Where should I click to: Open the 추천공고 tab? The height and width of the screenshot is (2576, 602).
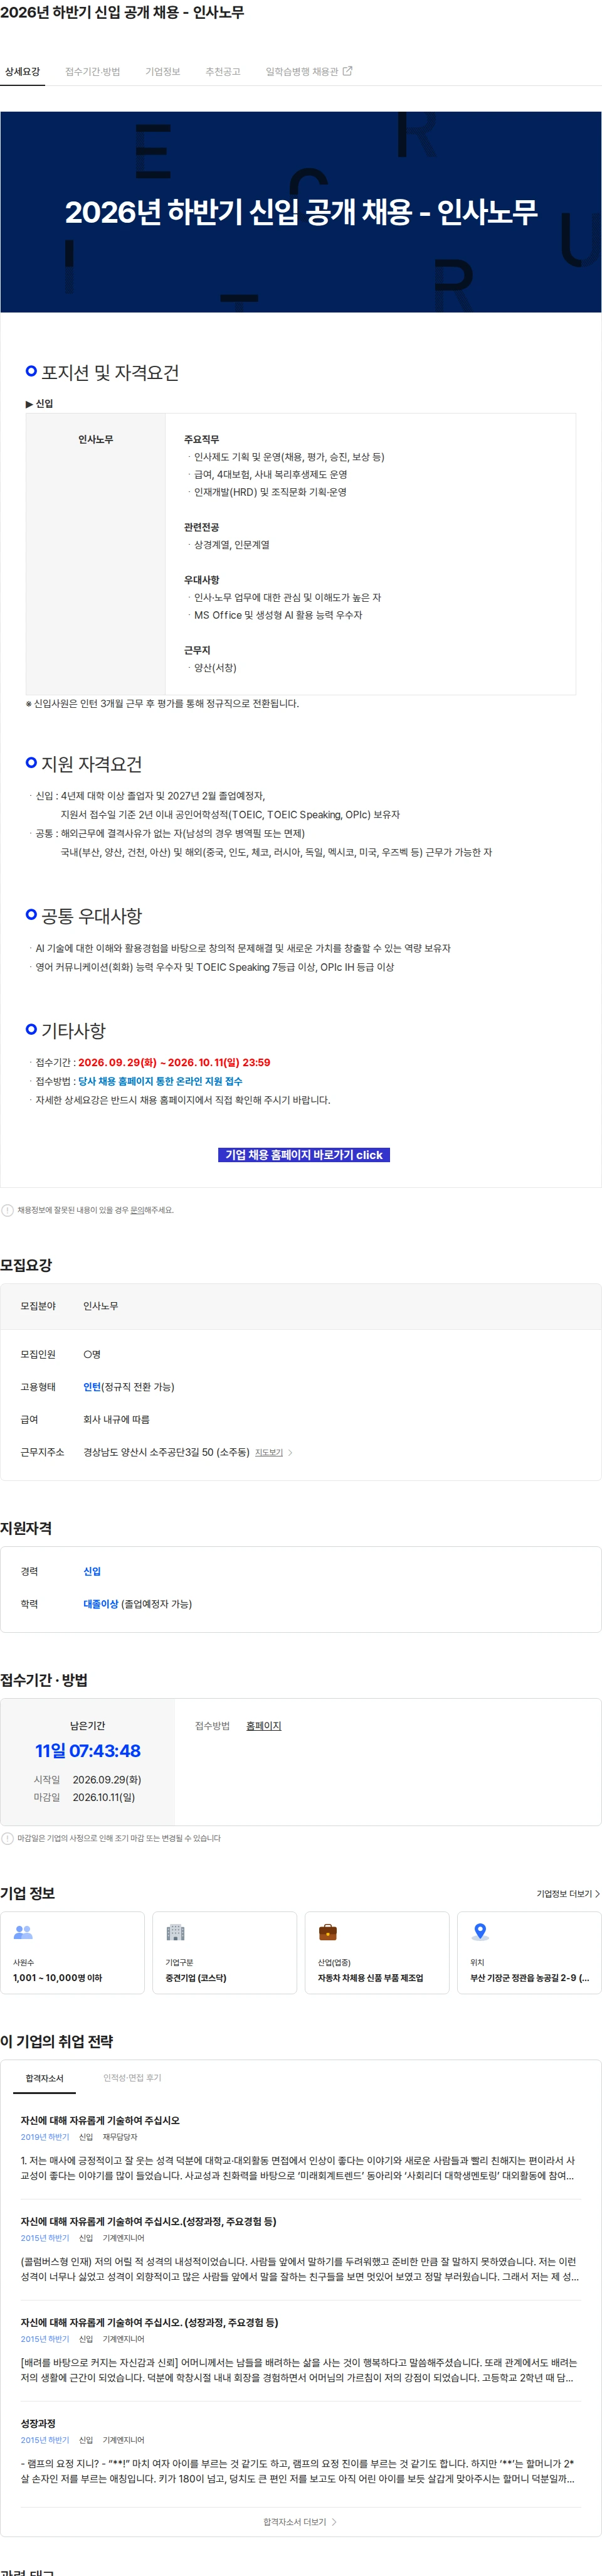tap(222, 72)
